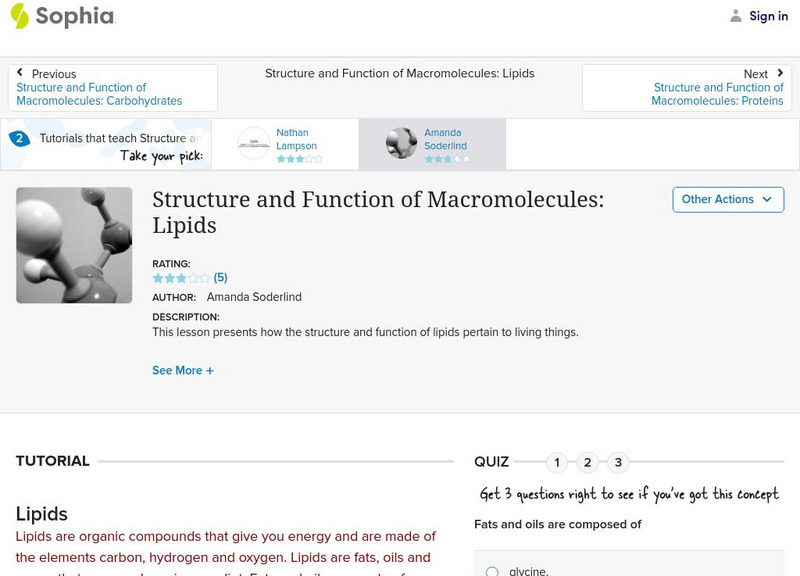Select the glycine answer option
The image size is (800, 576).
pyautogui.click(x=491, y=570)
